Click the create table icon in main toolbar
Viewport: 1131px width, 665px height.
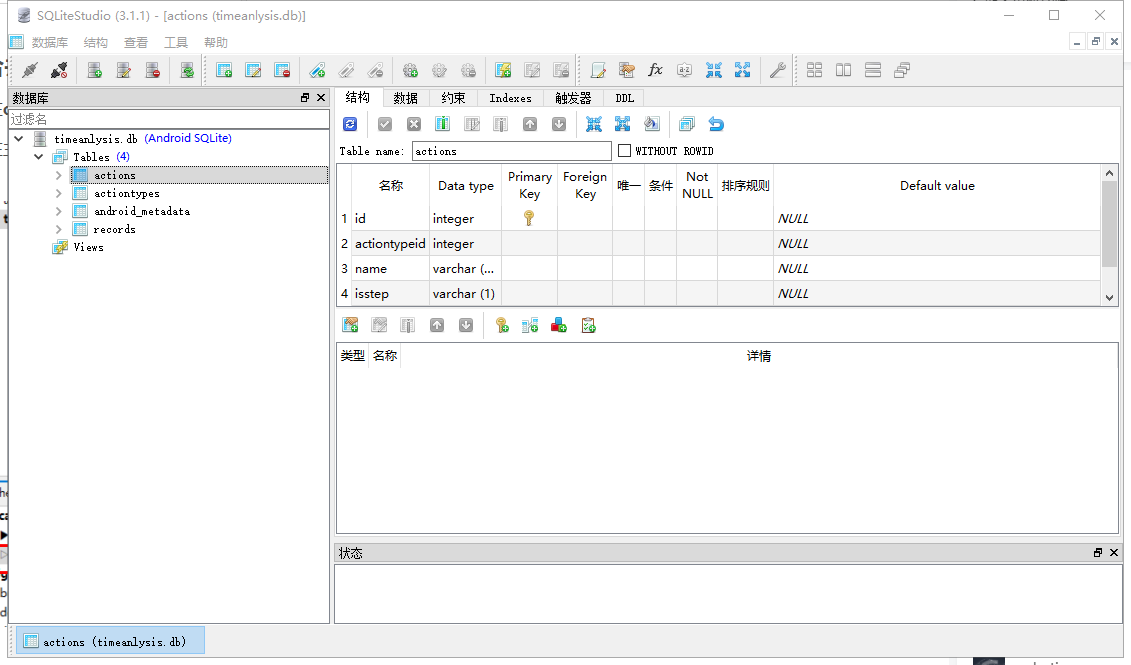pos(224,70)
